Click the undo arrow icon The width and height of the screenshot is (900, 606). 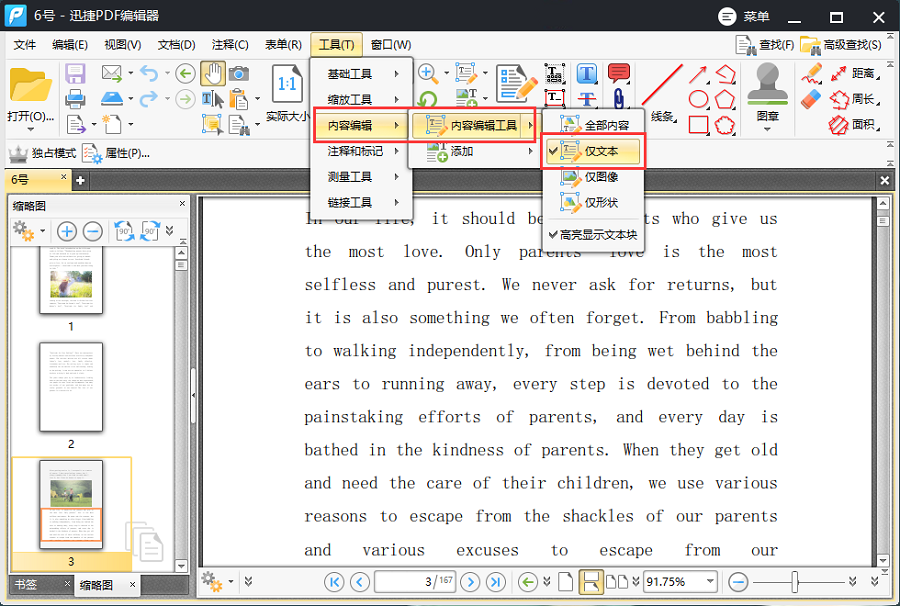[149, 73]
